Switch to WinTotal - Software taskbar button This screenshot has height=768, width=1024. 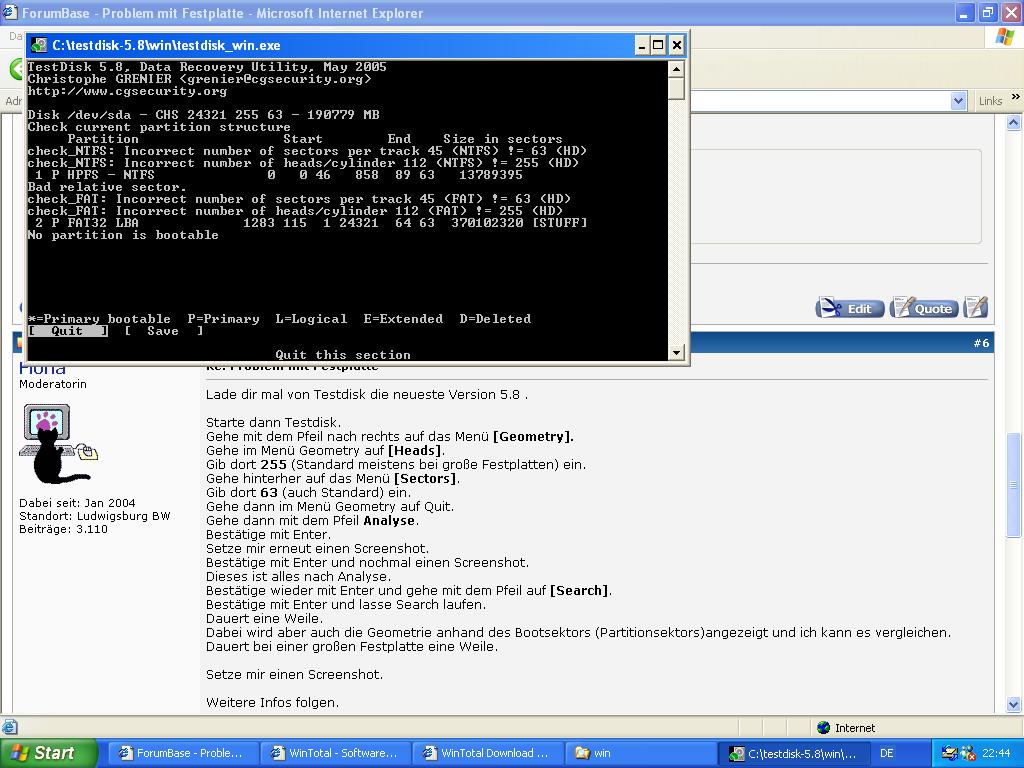334,753
